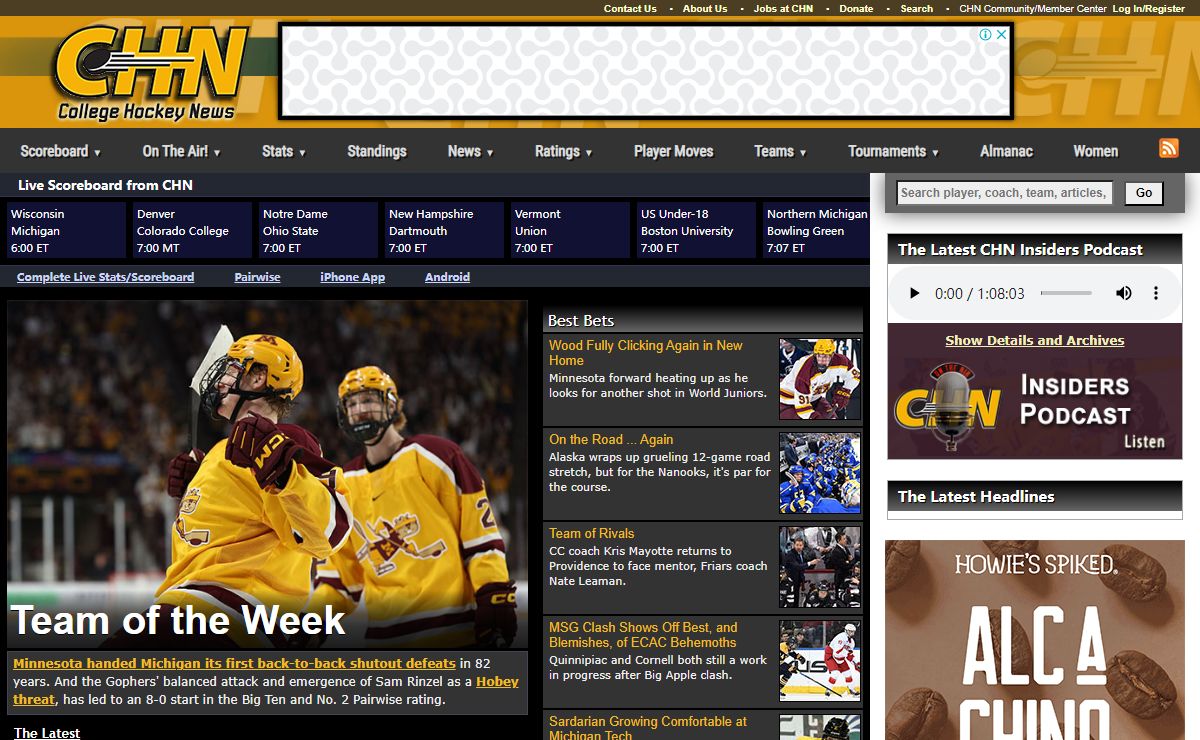Screen dimensions: 1200x740
Task: Open podcast player more options menu
Action: 1156,293
